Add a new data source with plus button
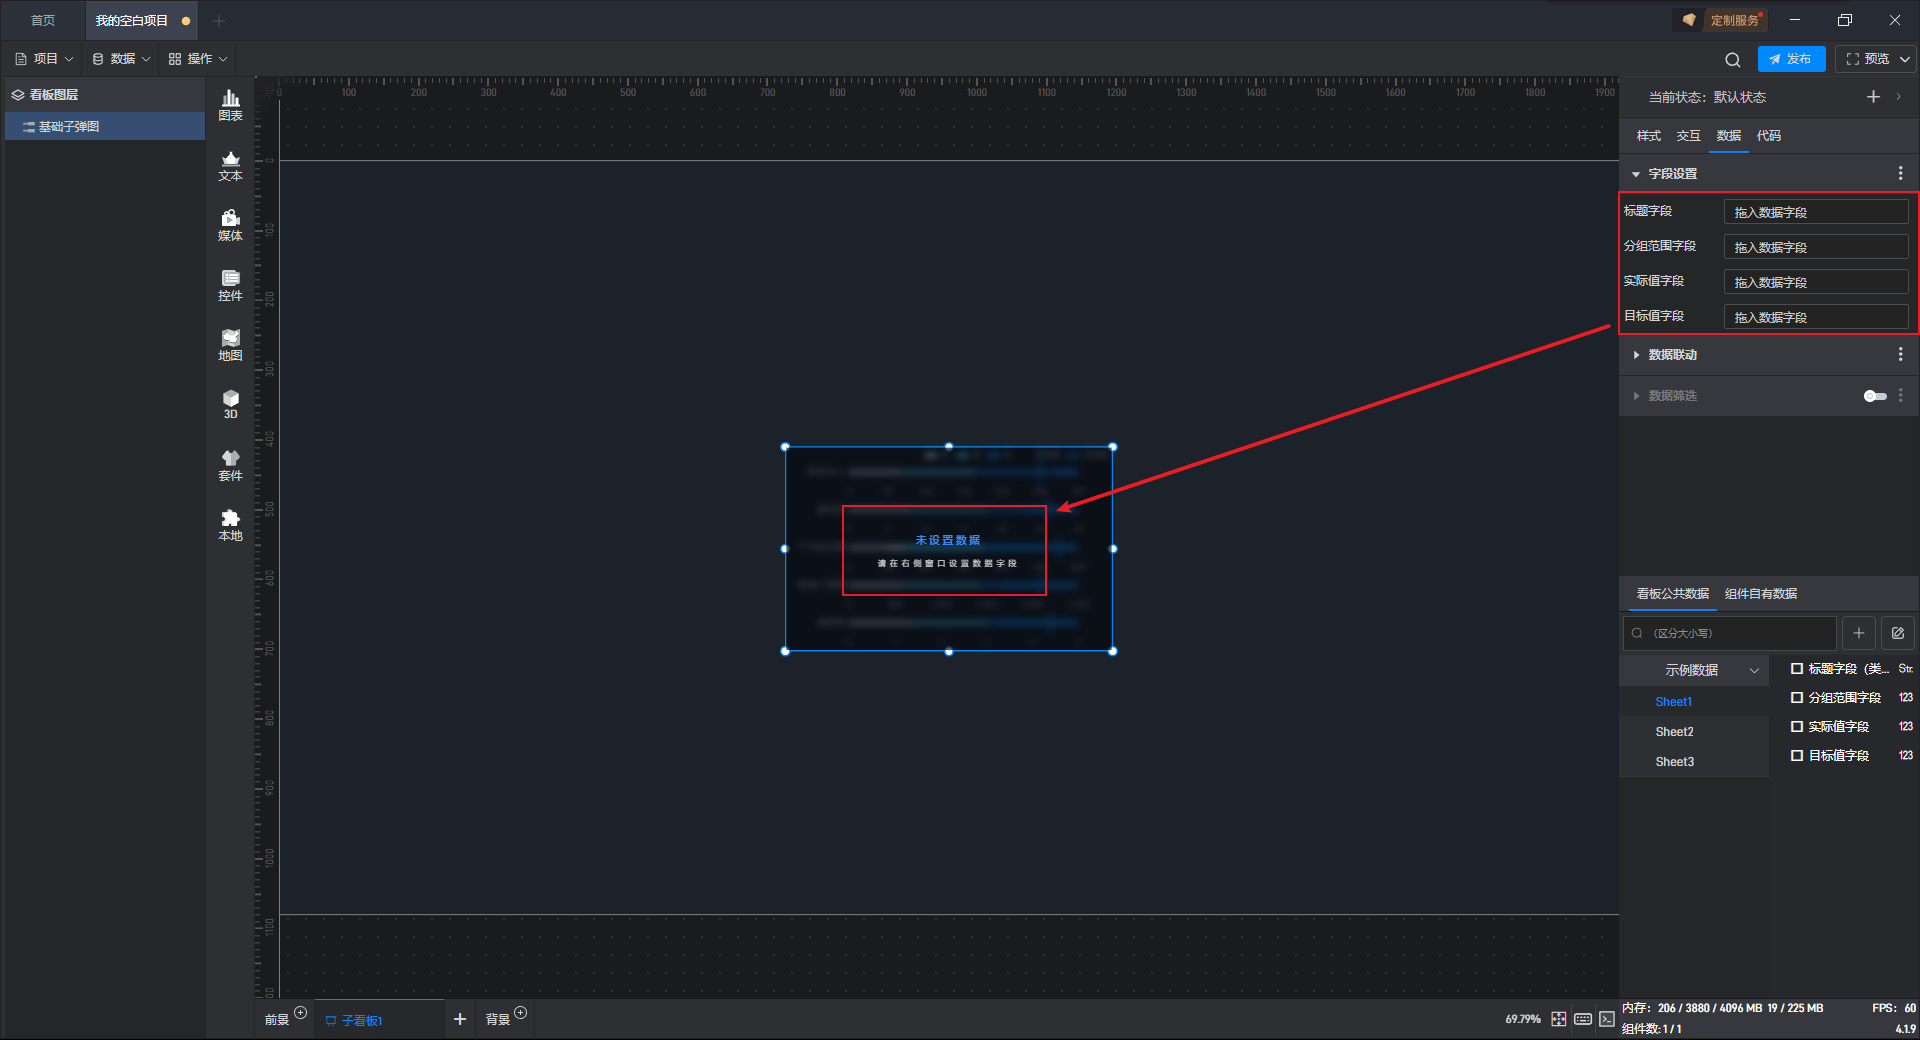 pos(1859,633)
